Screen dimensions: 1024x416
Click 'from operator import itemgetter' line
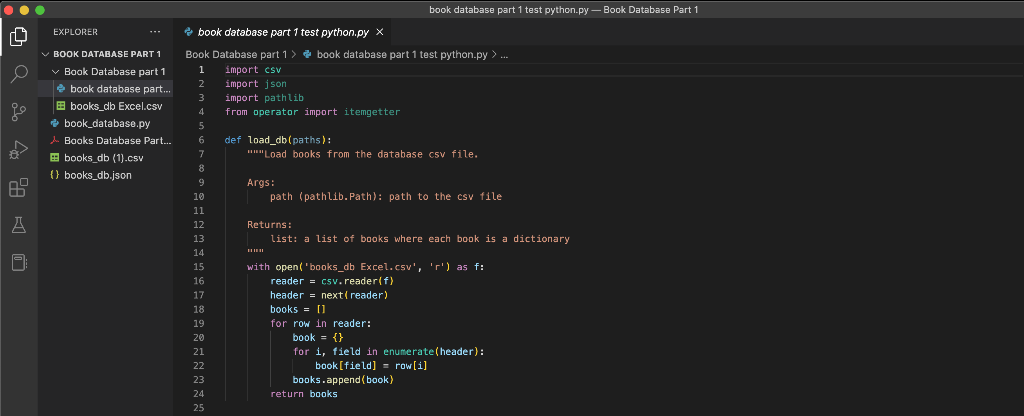[312, 112]
